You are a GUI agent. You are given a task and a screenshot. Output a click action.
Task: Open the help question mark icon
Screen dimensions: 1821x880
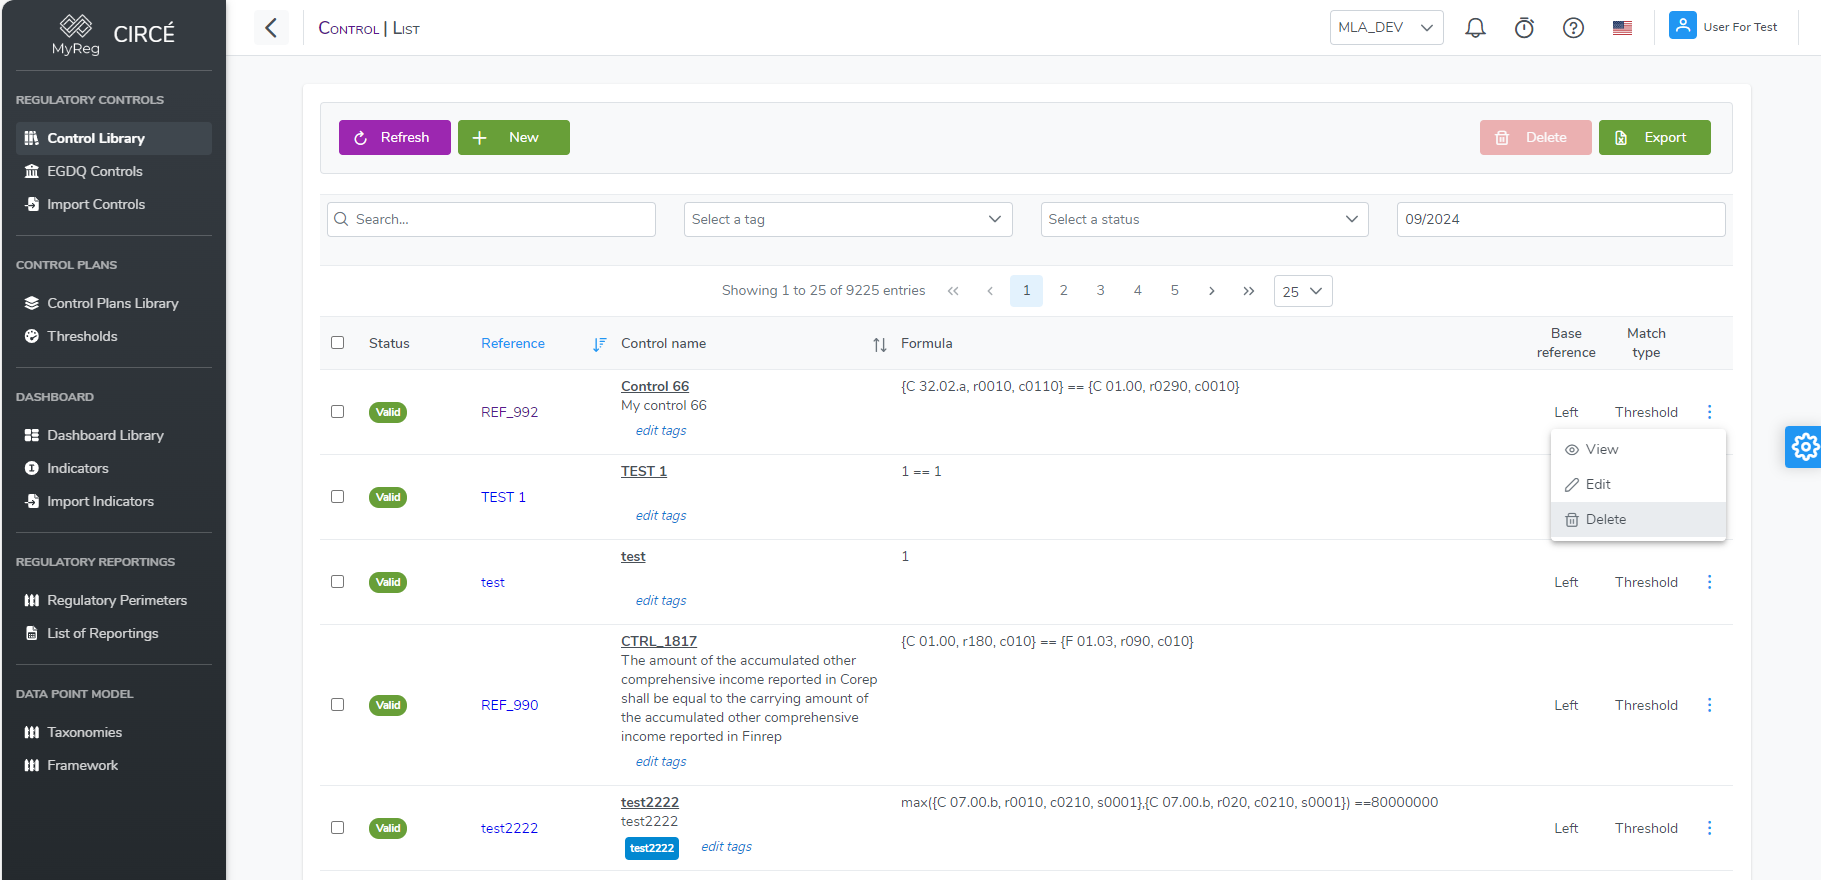[1573, 28]
